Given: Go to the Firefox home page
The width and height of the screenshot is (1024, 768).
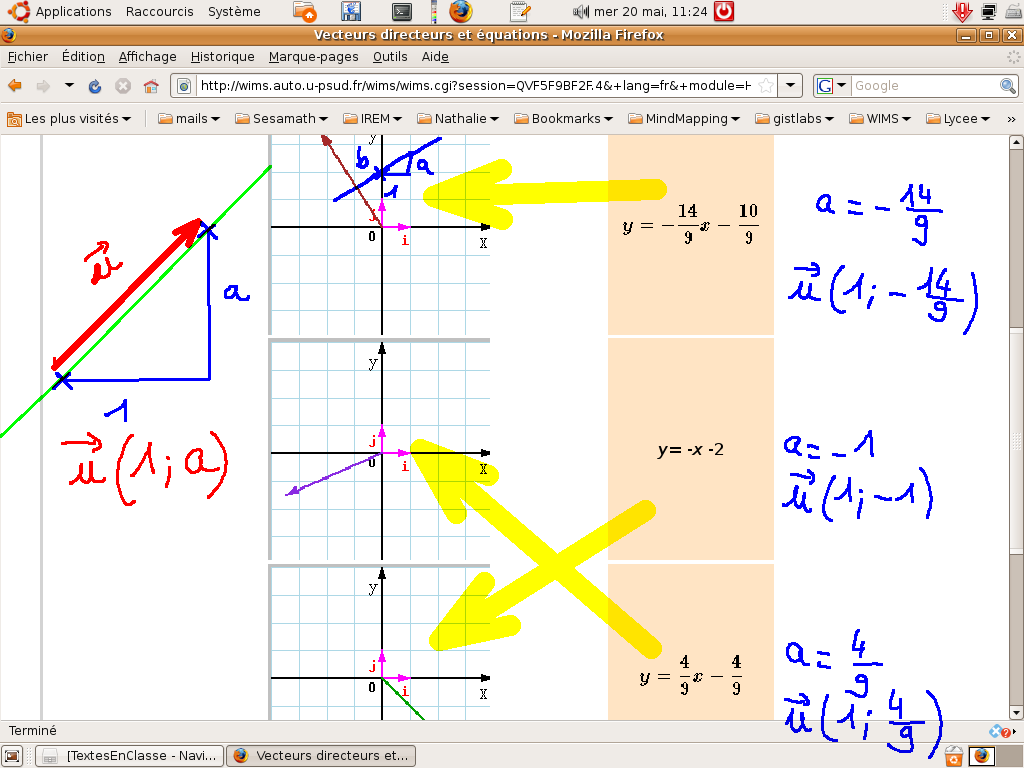Looking at the screenshot, I should (151, 86).
